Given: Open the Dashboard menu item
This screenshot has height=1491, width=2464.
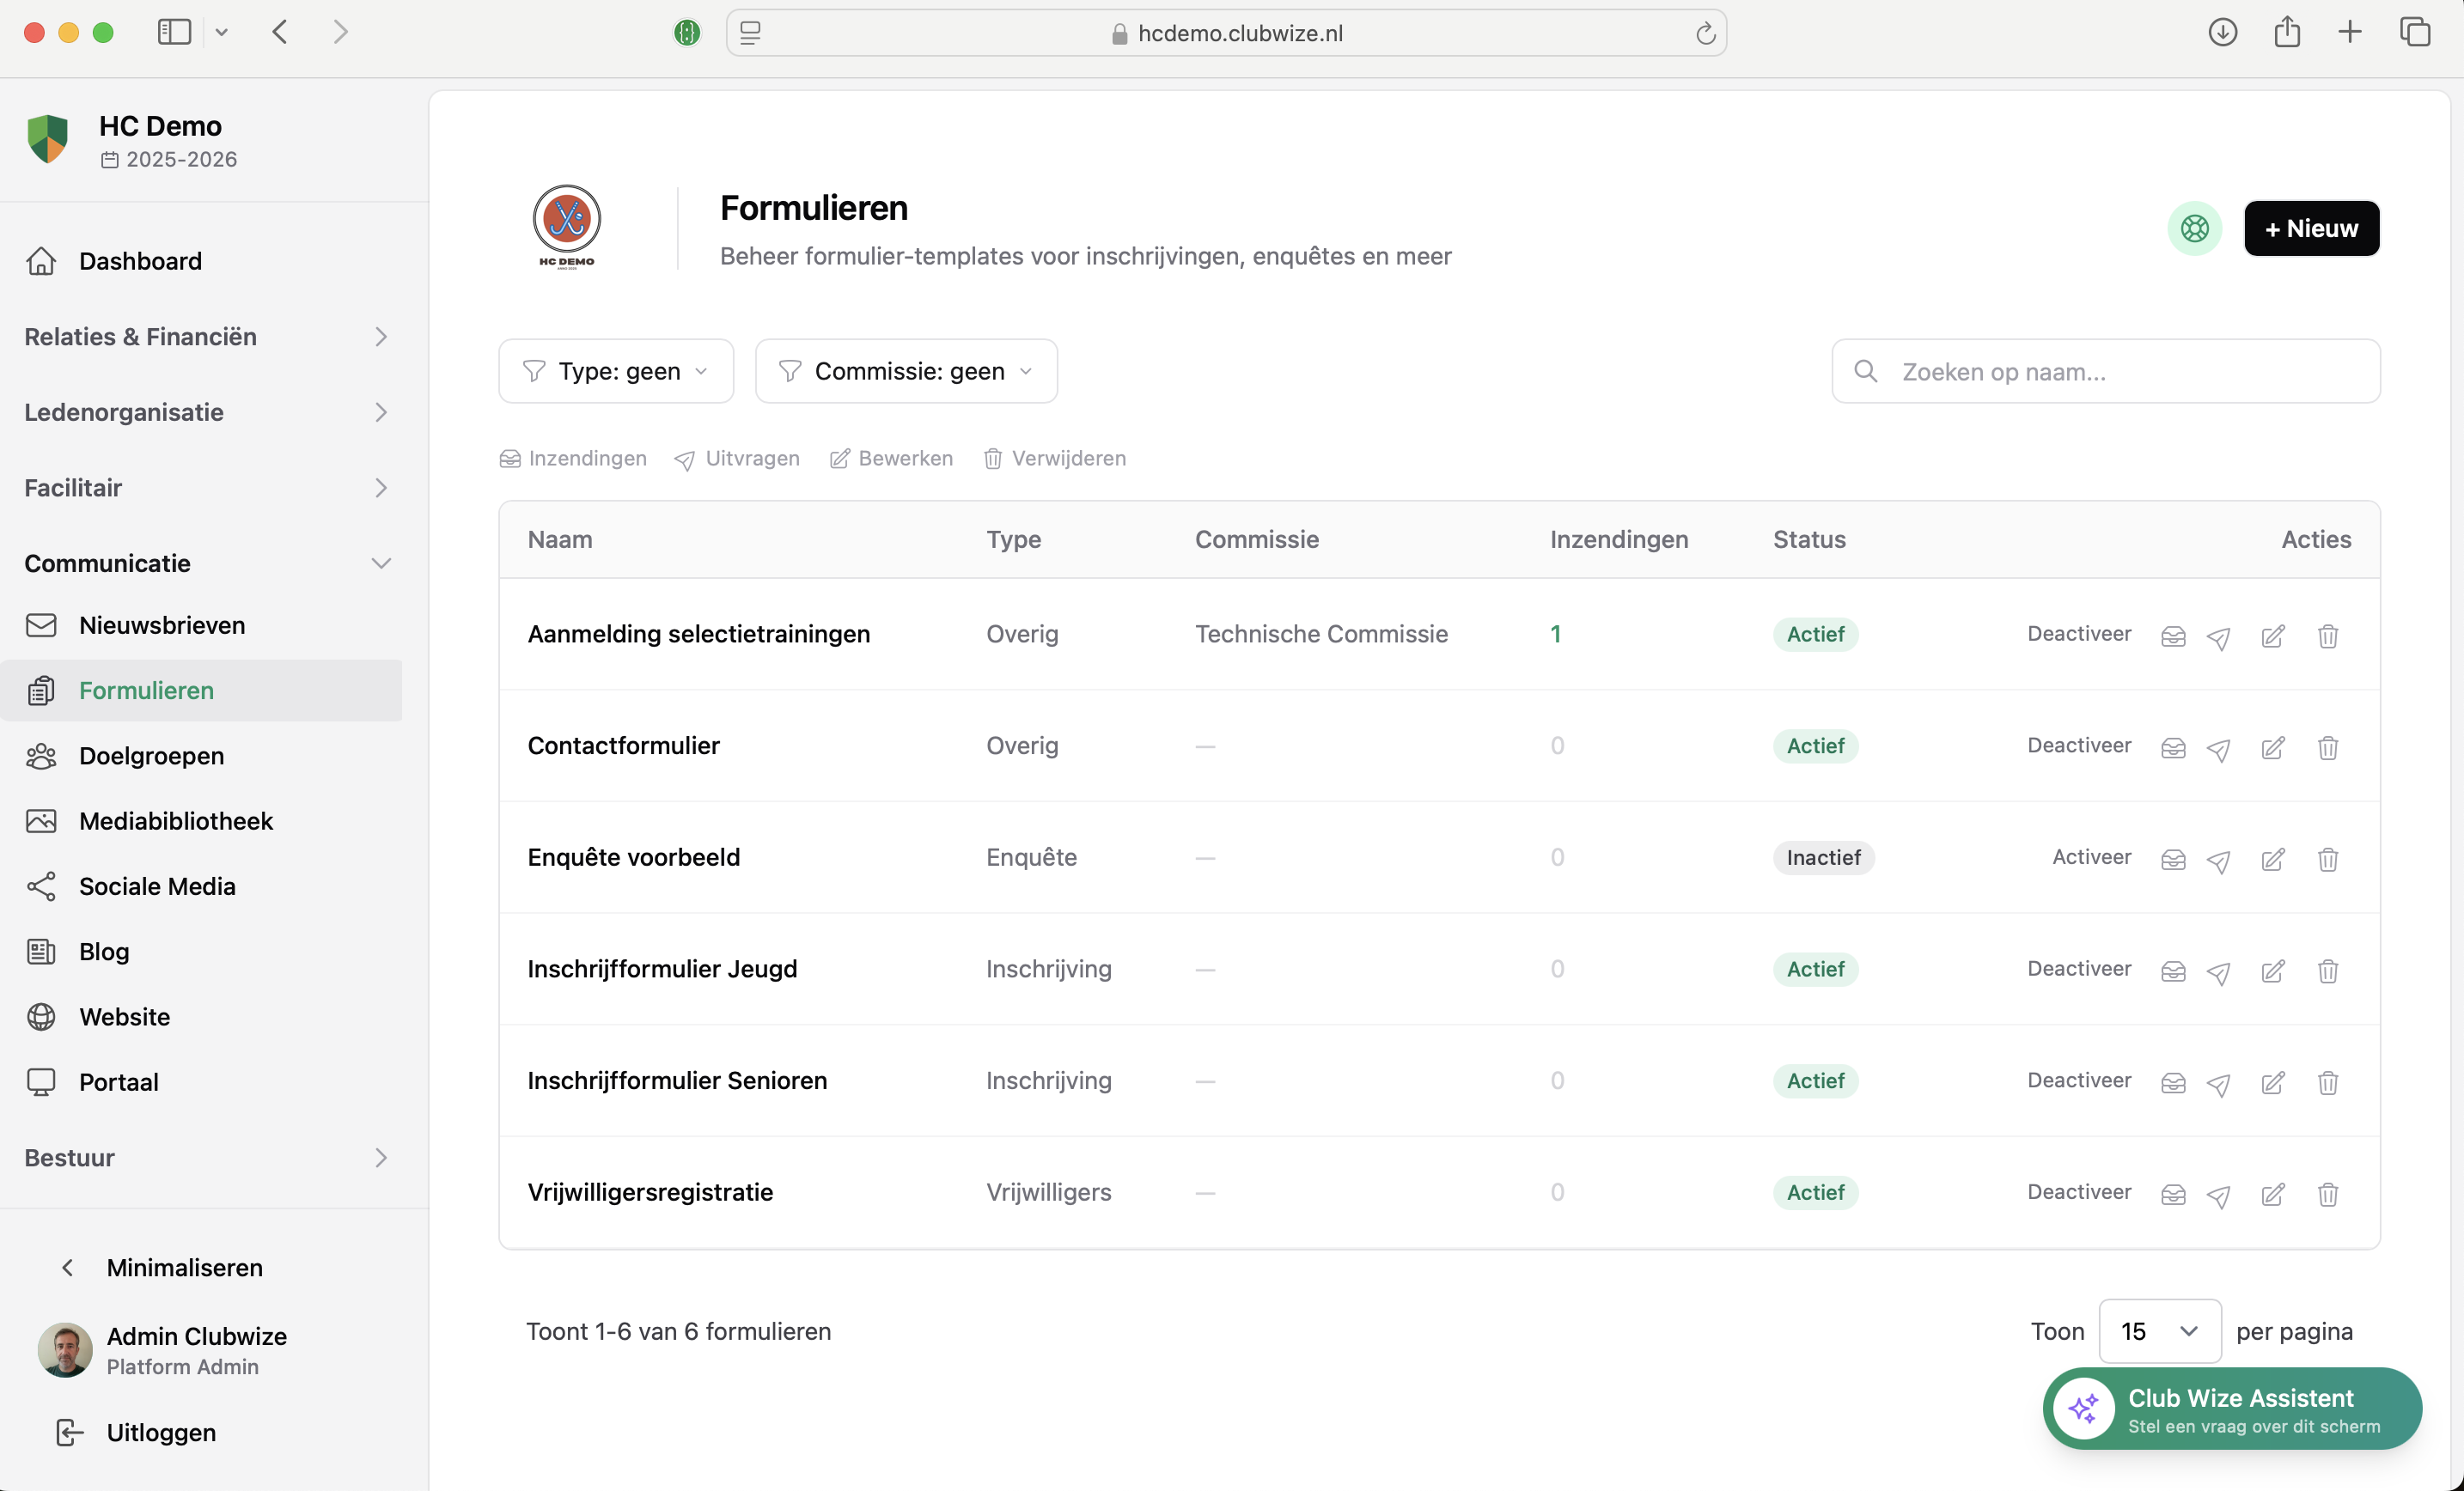Looking at the screenshot, I should point(141,261).
